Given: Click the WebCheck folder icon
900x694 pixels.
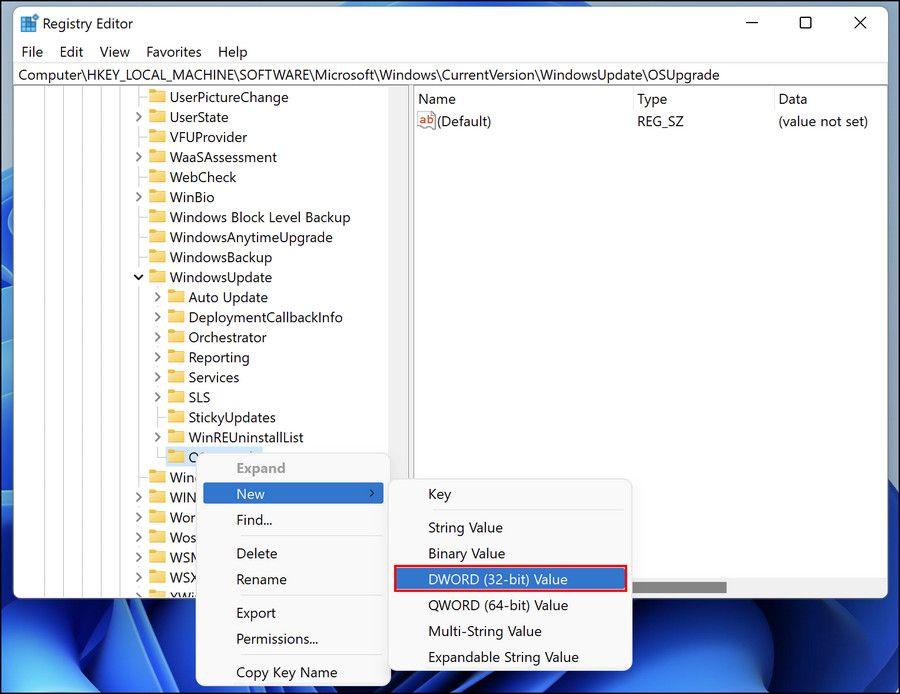Looking at the screenshot, I should click(x=157, y=177).
